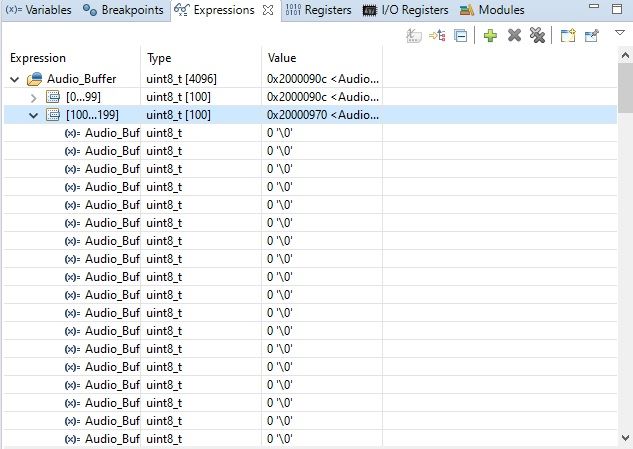Select the [0...99] partition row
Image resolution: width=633 pixels, height=449 pixels.
[x=310, y=97]
